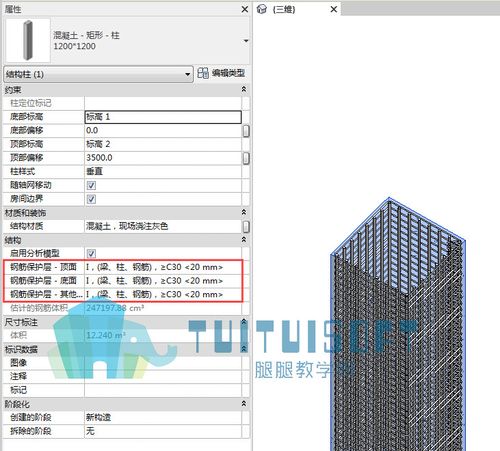Click the 拆除的阶段 value 无
This screenshot has height=451, width=500.
coord(163,431)
